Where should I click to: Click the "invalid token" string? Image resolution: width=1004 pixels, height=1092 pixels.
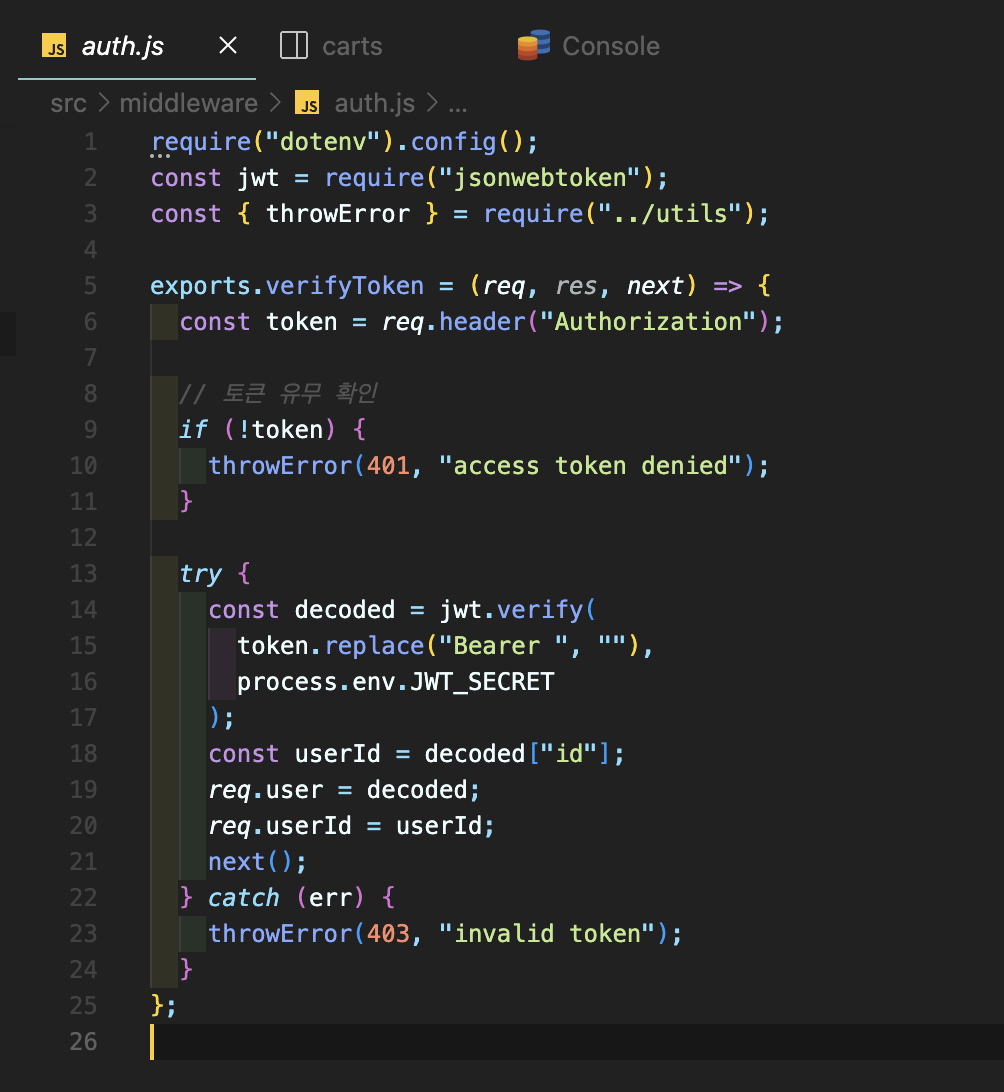point(547,934)
